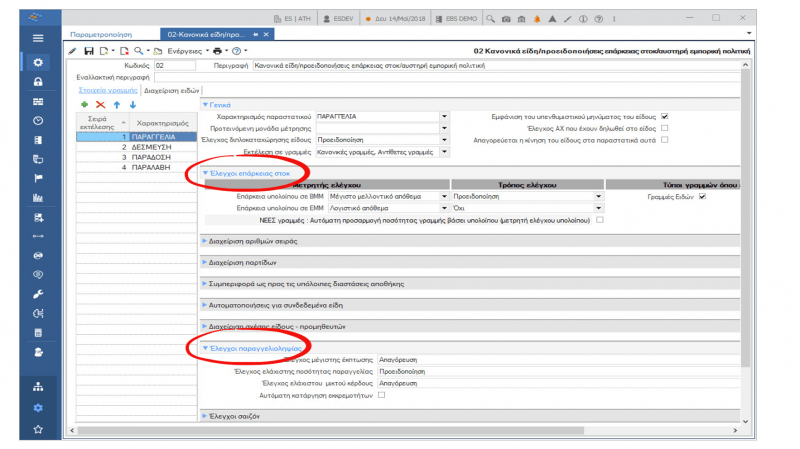Click the black triangle icon in the title bar
The width and height of the screenshot is (800, 449).
point(552,19)
